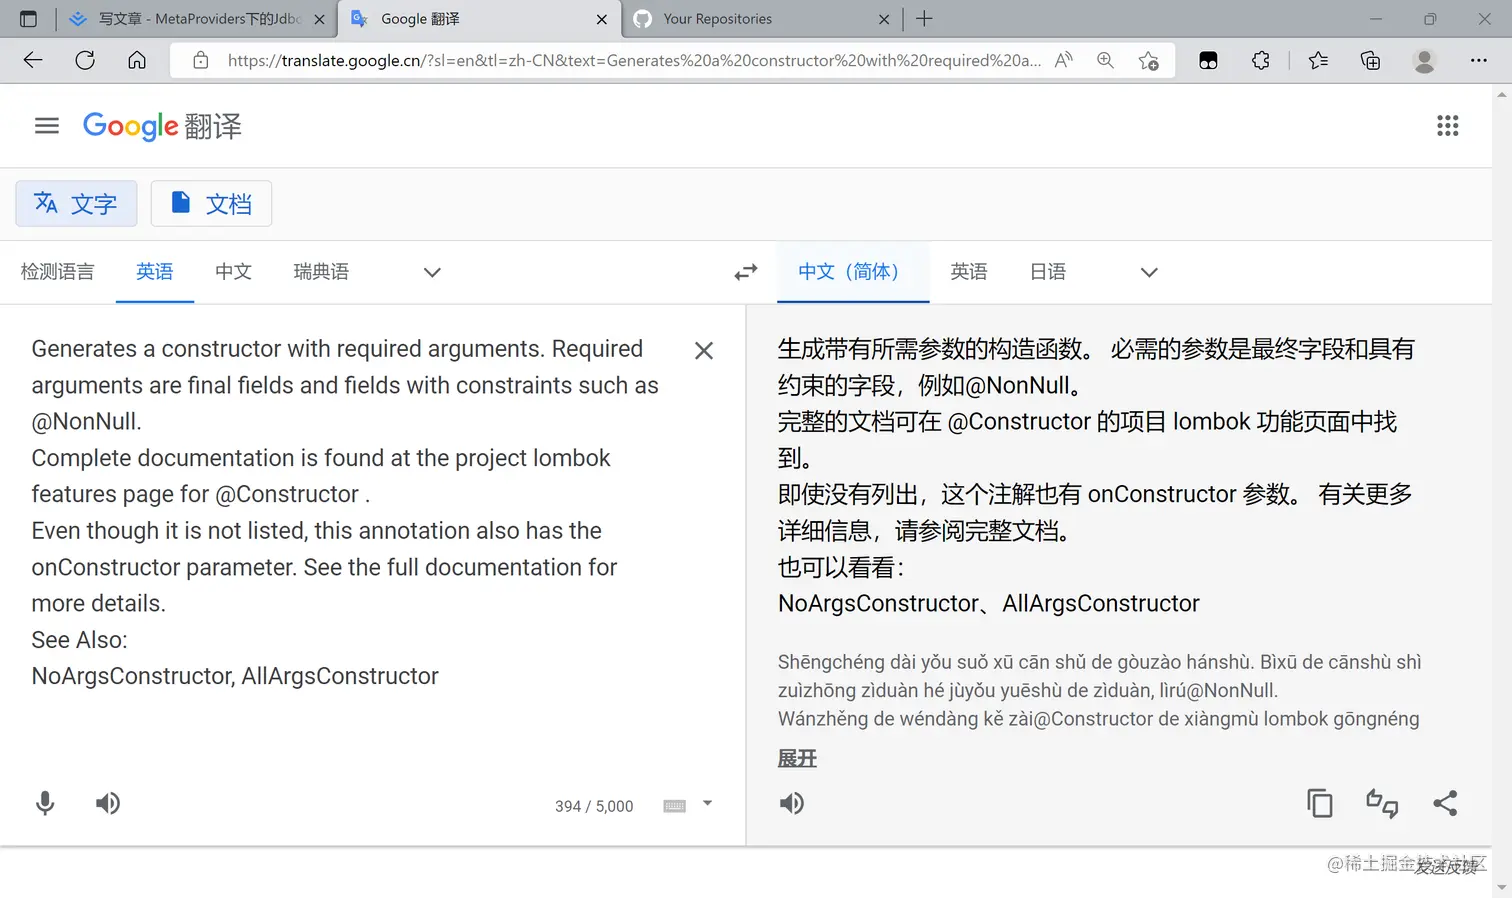Rate this translation via feedback icon
The image size is (1512, 898).
pos(1382,803)
